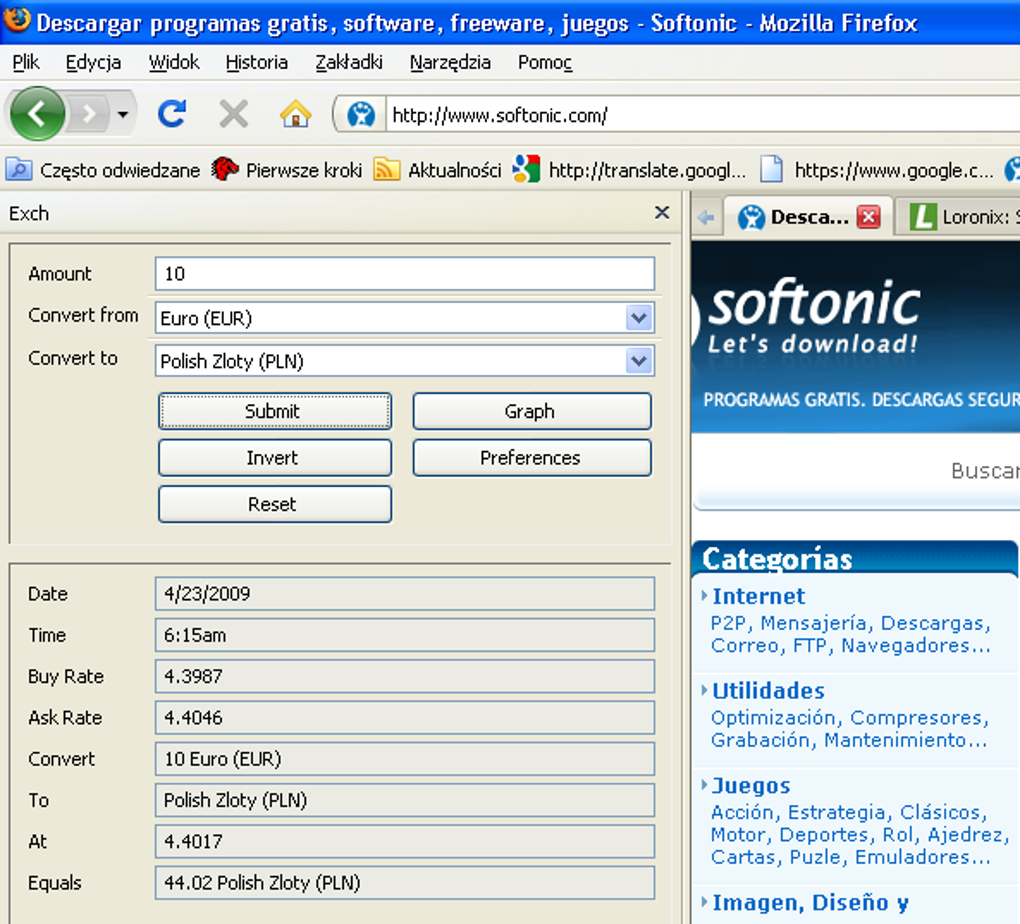Open the Aktualności feed bookmark
This screenshot has height=924, width=1020.
coord(439,170)
